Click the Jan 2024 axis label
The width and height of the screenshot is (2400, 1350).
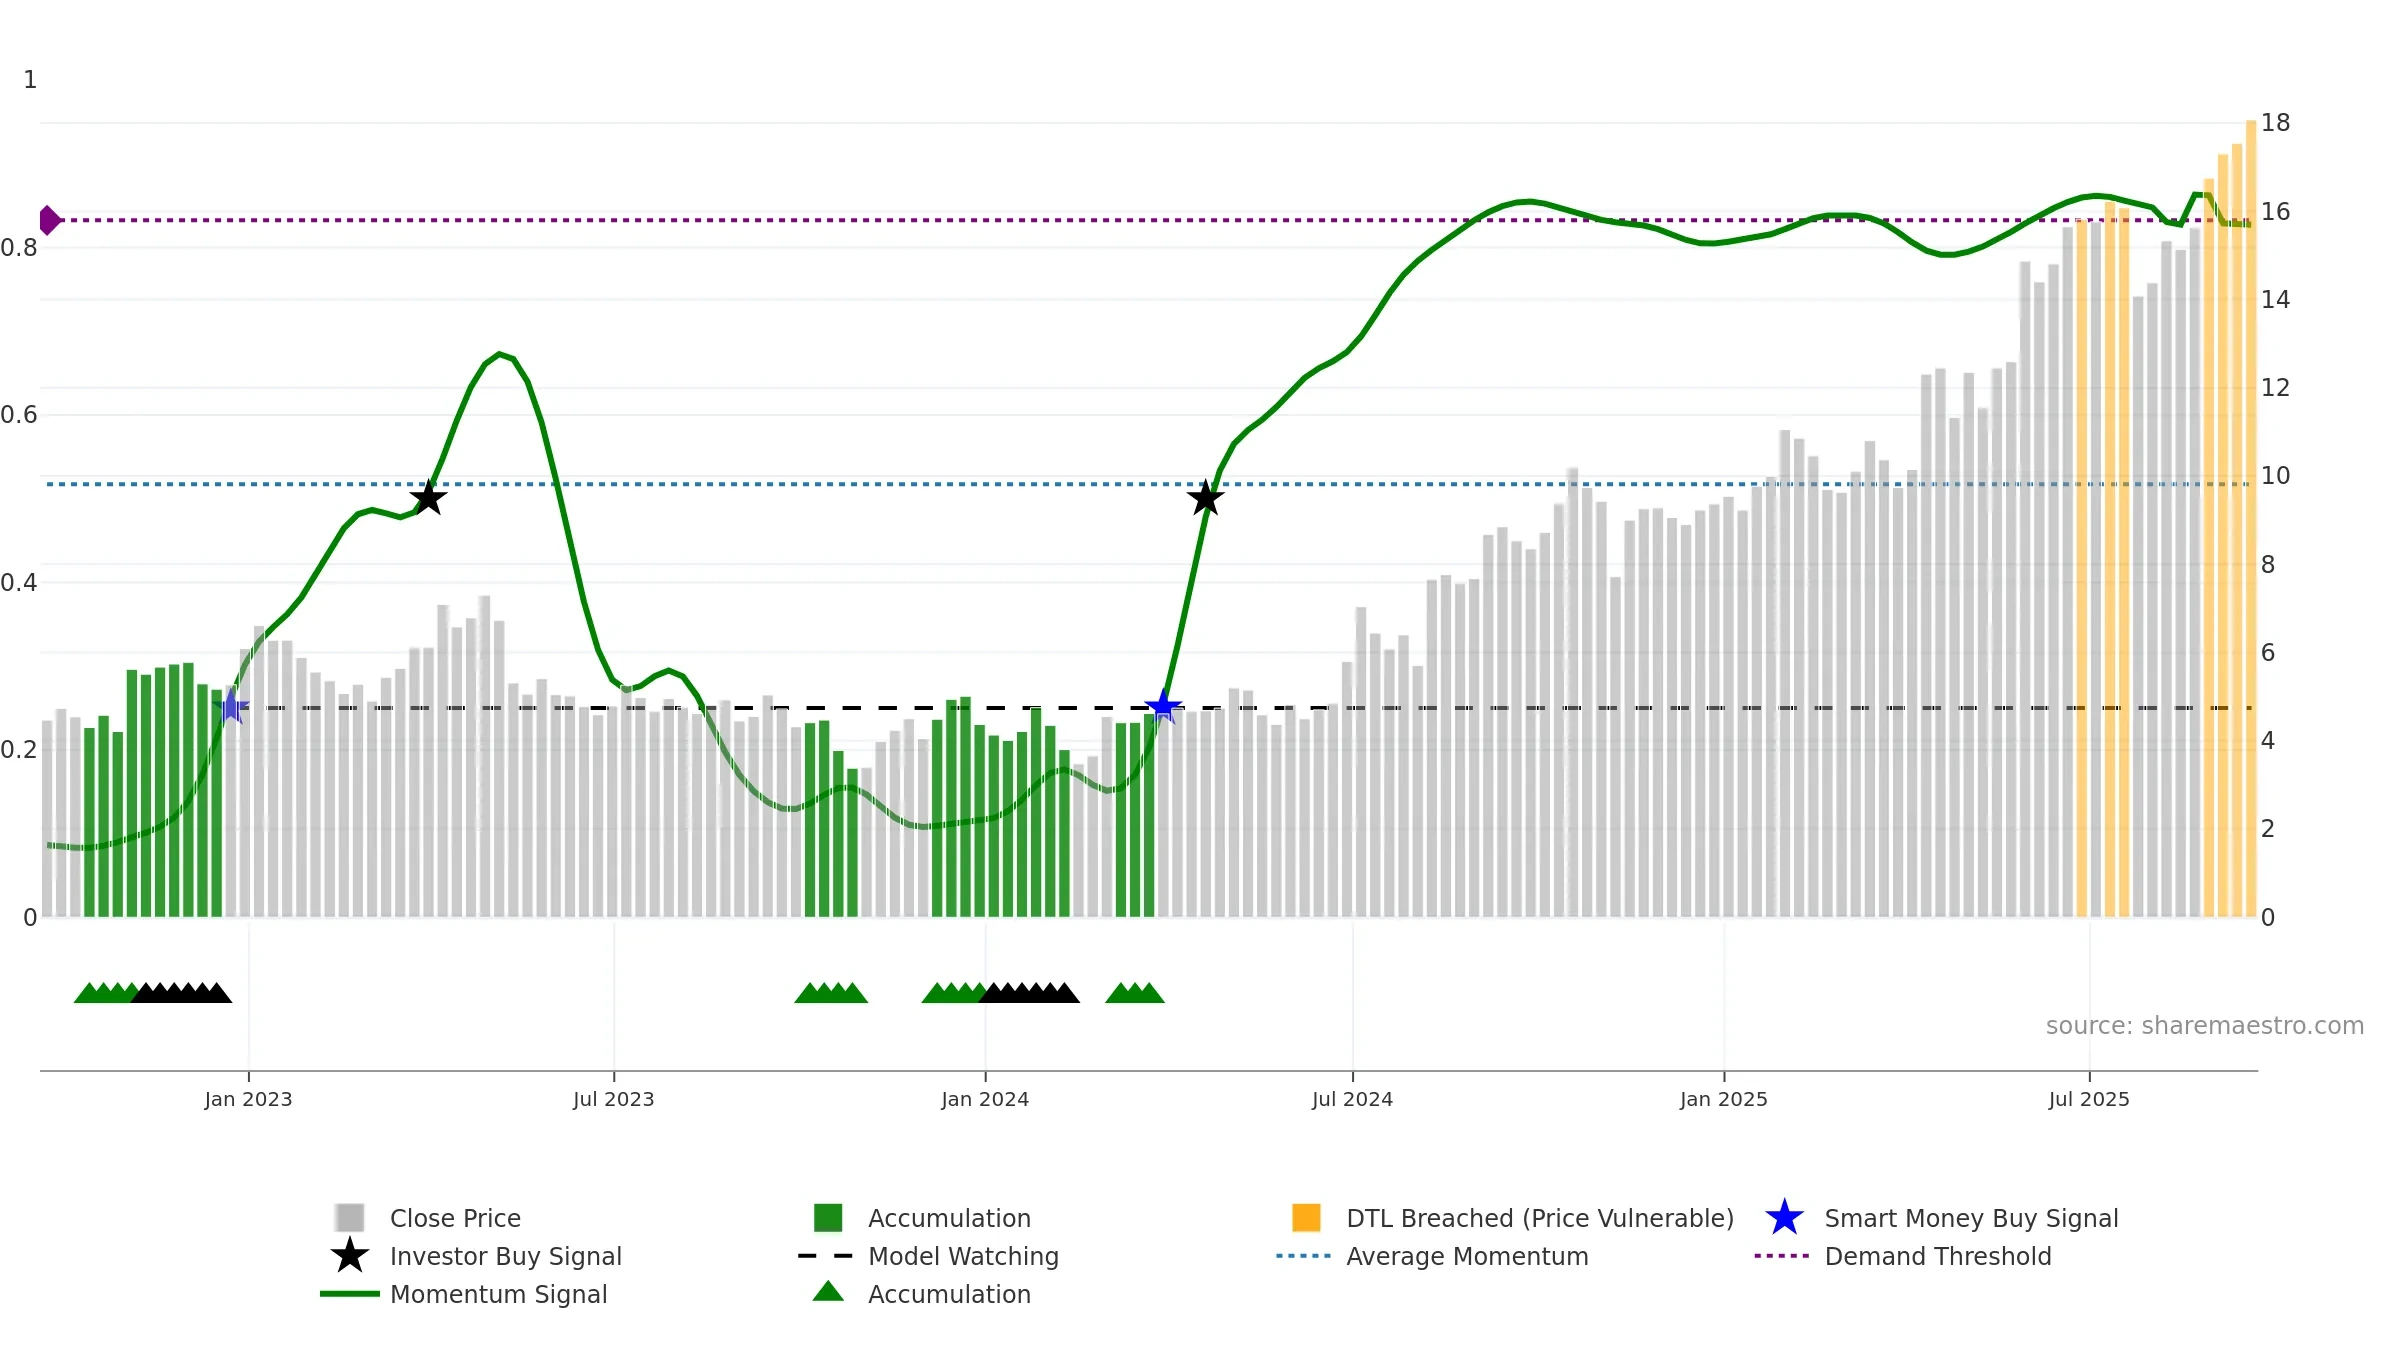tap(985, 1099)
